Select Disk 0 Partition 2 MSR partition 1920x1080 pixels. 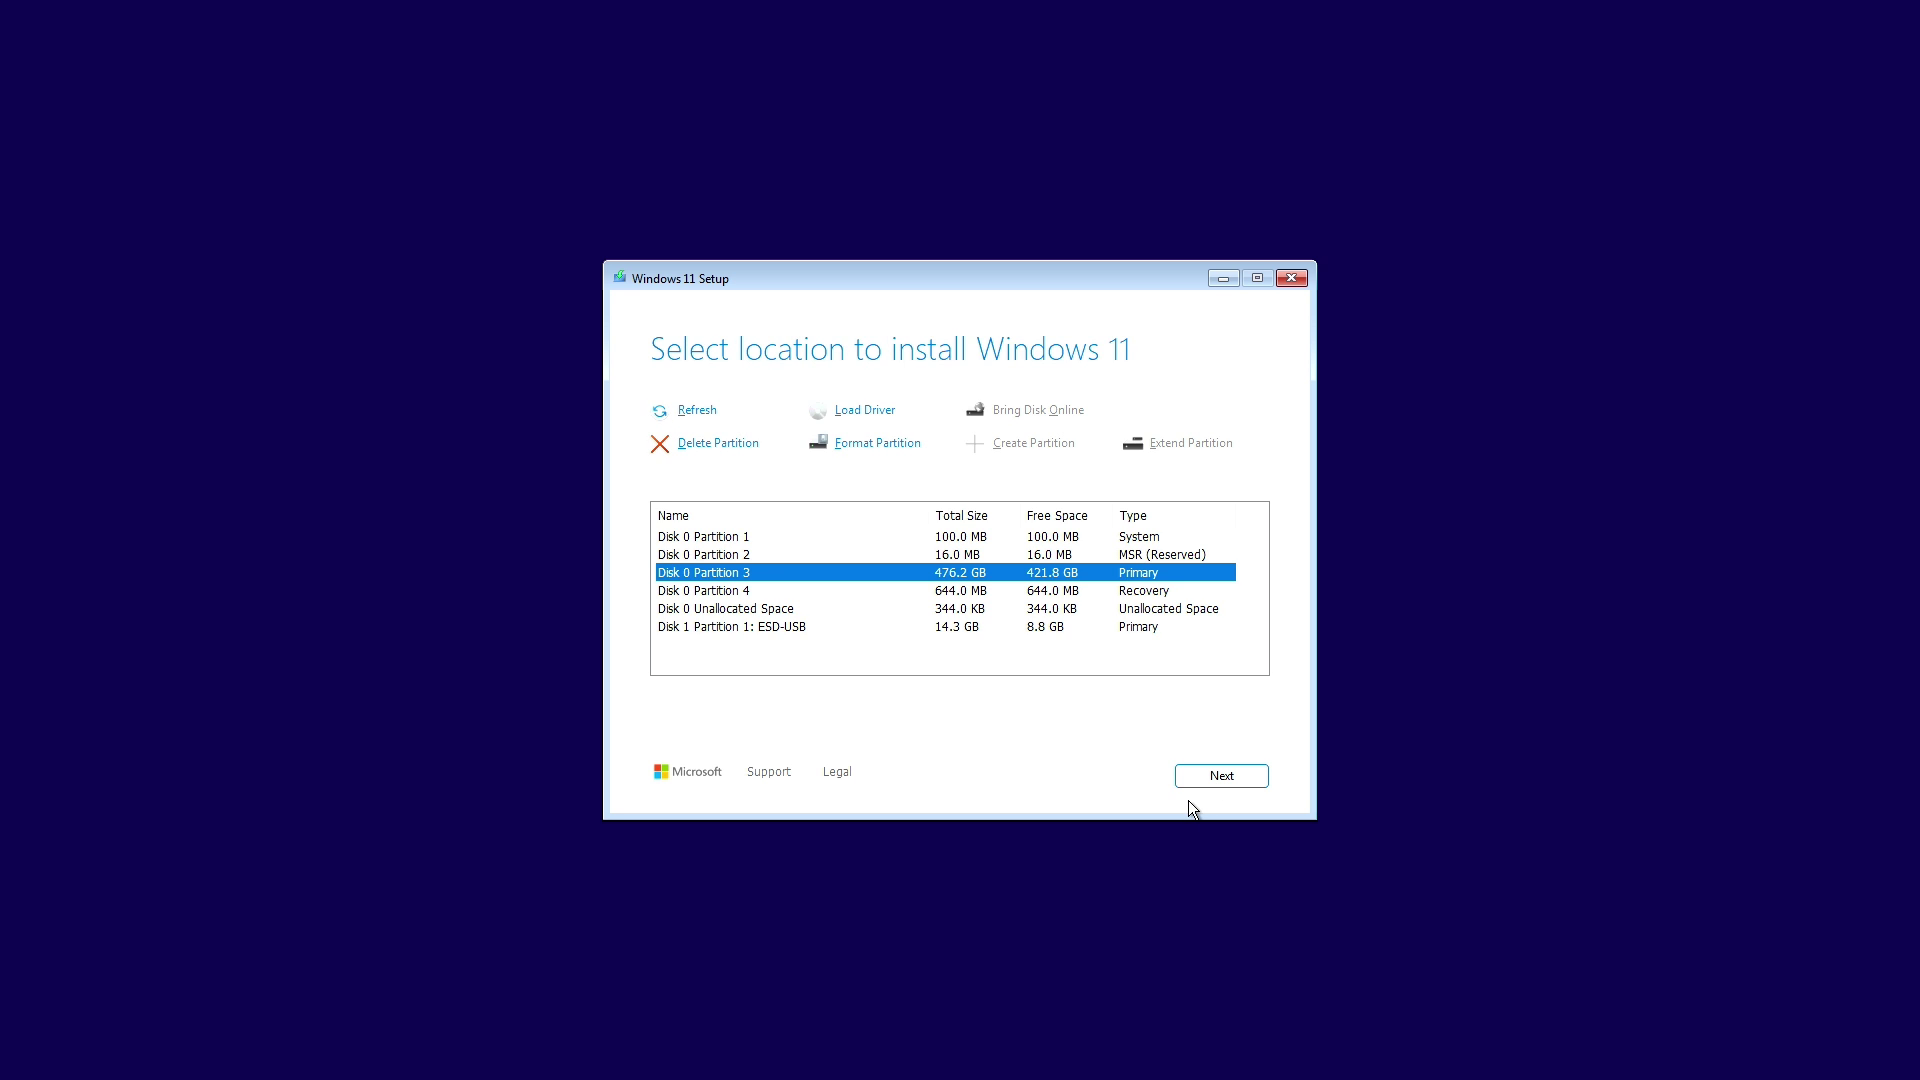coord(703,554)
